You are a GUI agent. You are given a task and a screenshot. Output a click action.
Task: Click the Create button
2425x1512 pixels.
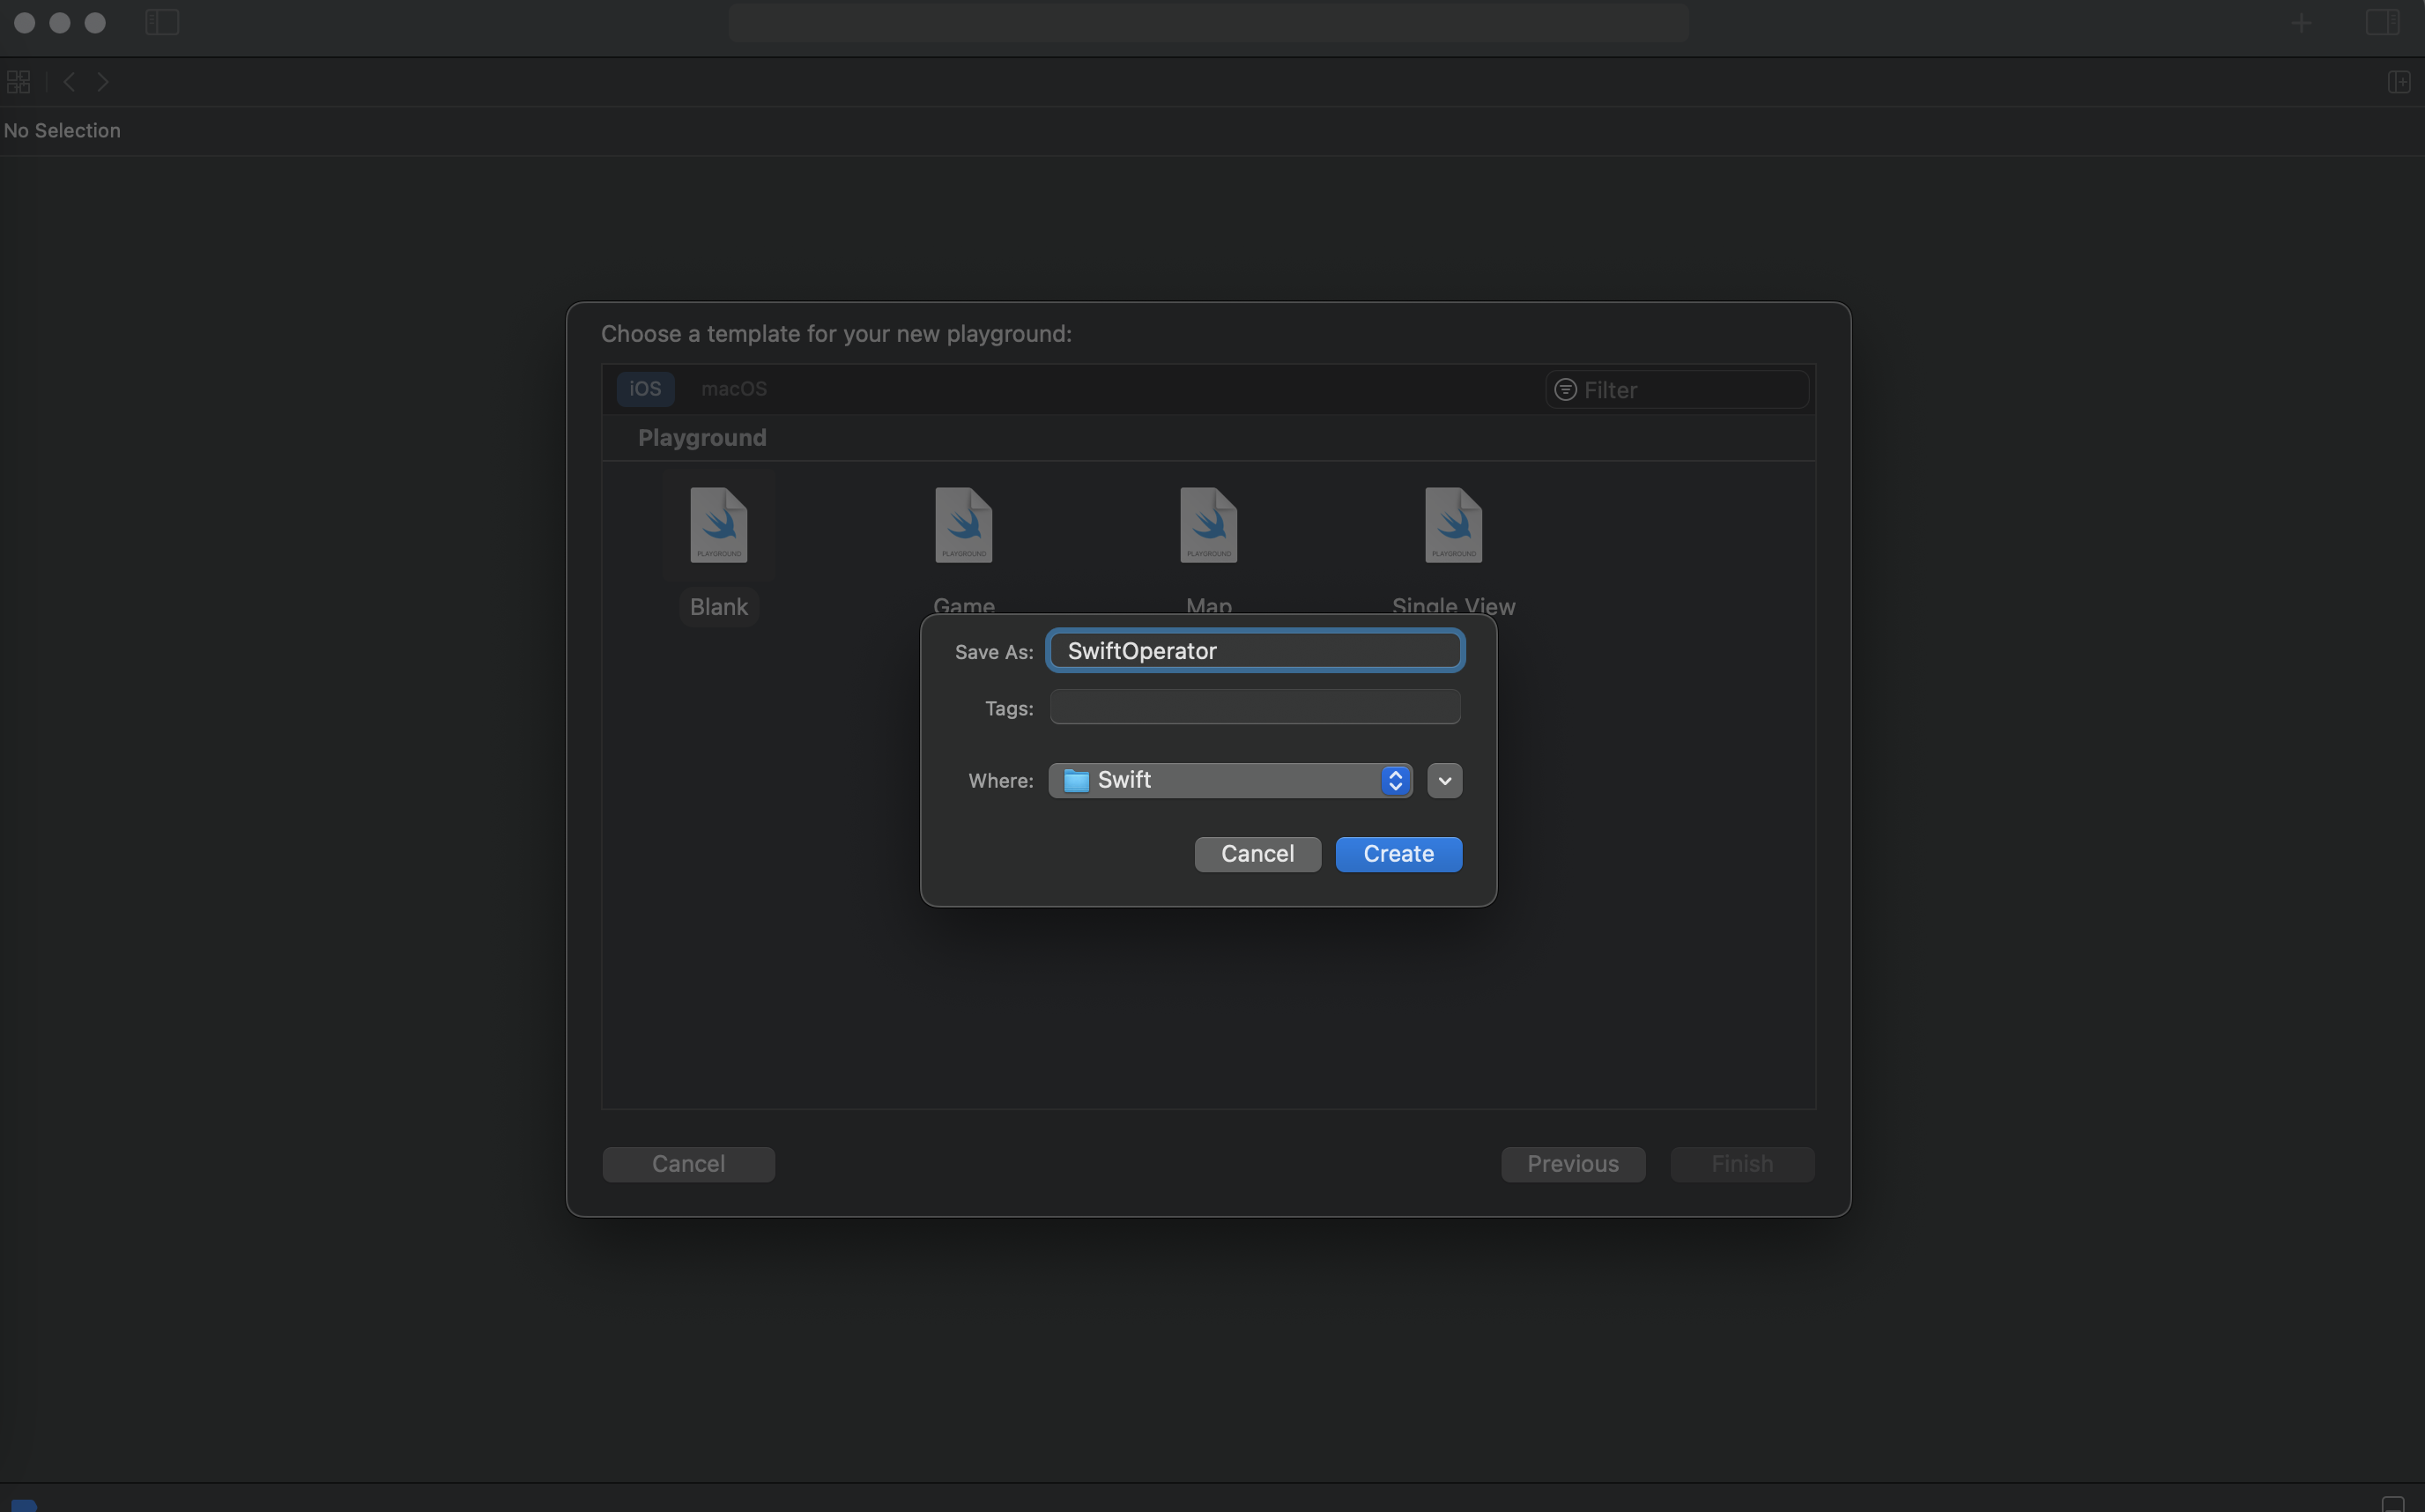(x=1398, y=854)
